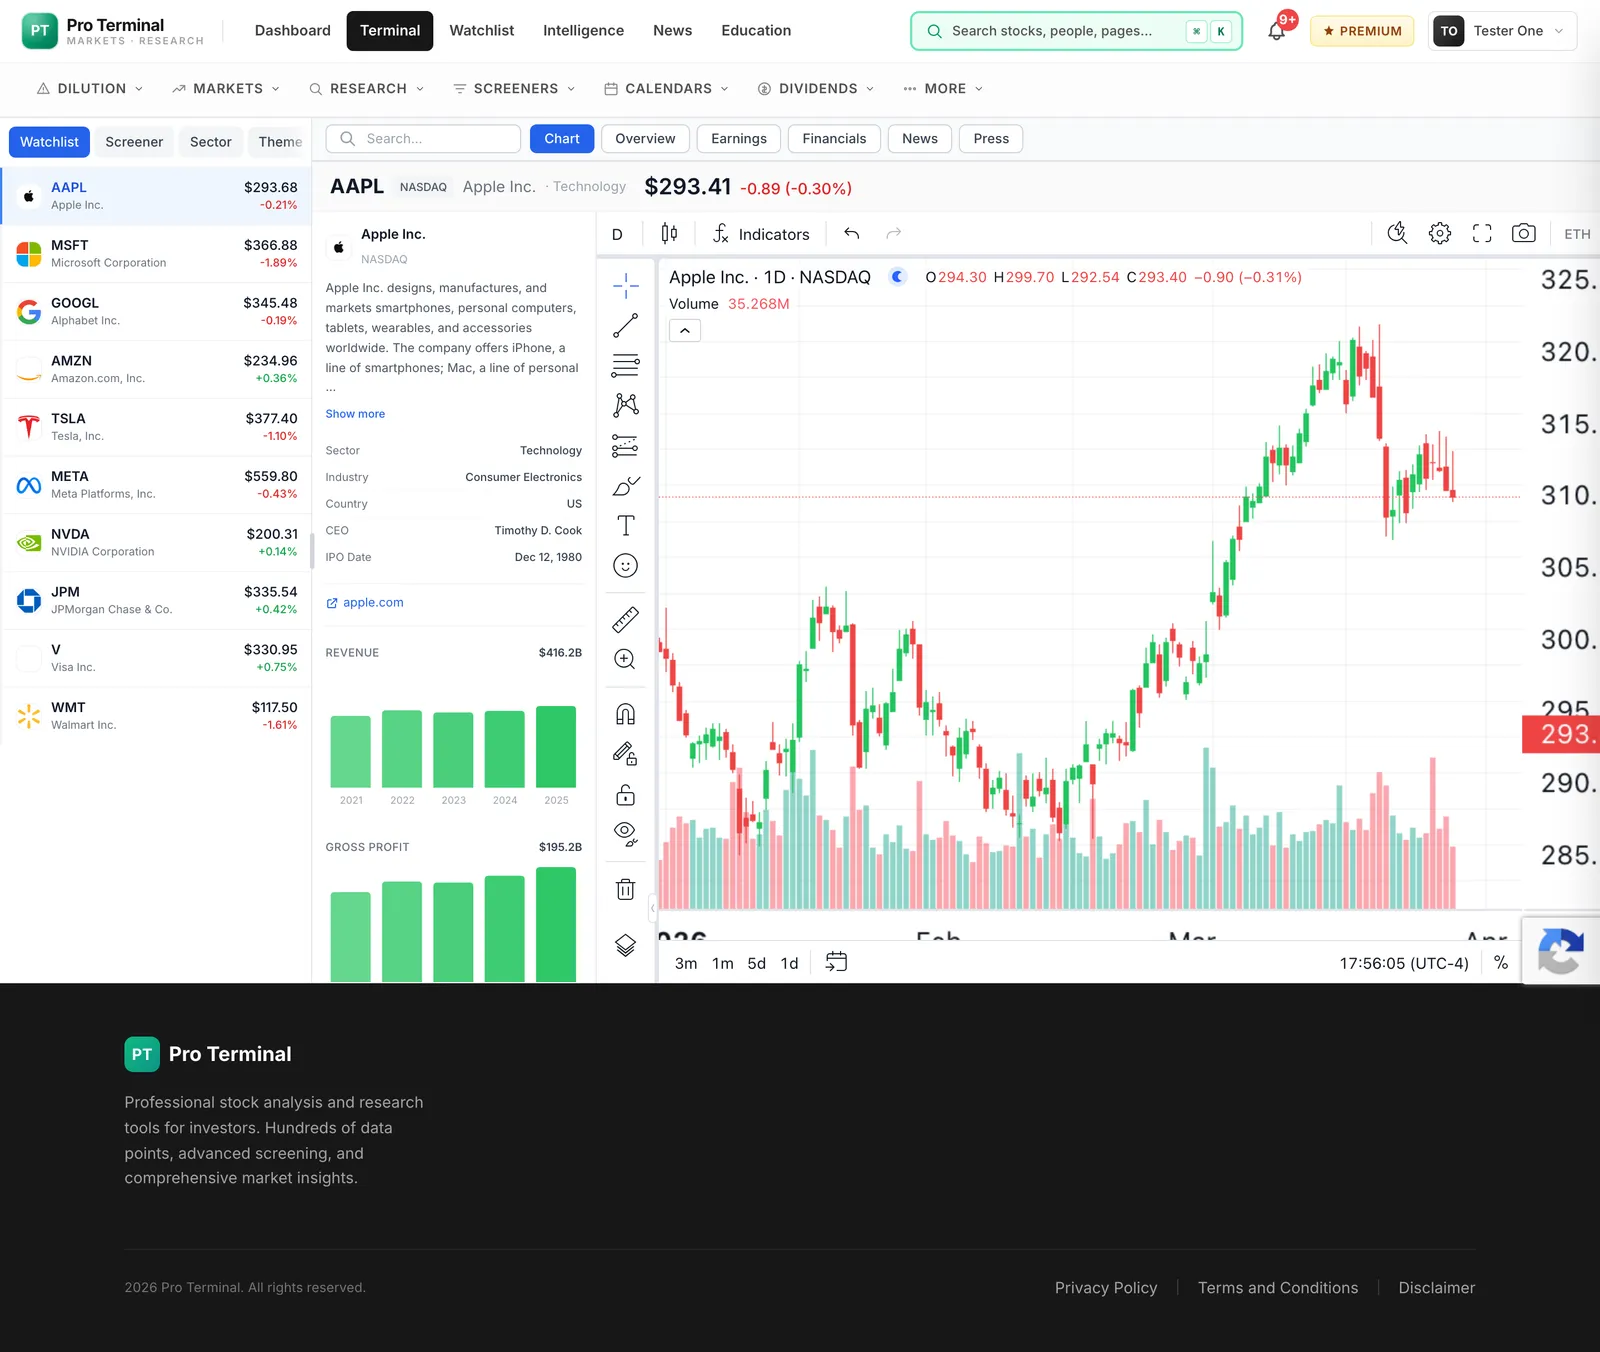Switch to the Earnings tab
1600x1352 pixels.
click(739, 139)
